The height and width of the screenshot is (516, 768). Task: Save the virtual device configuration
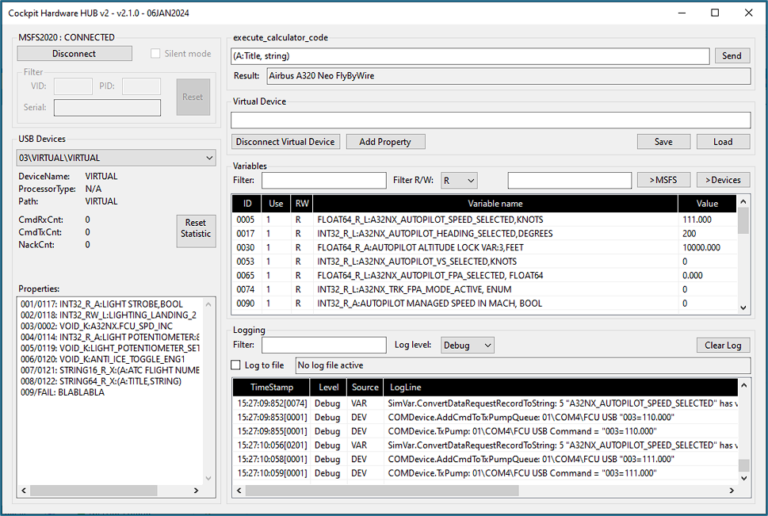(663, 142)
